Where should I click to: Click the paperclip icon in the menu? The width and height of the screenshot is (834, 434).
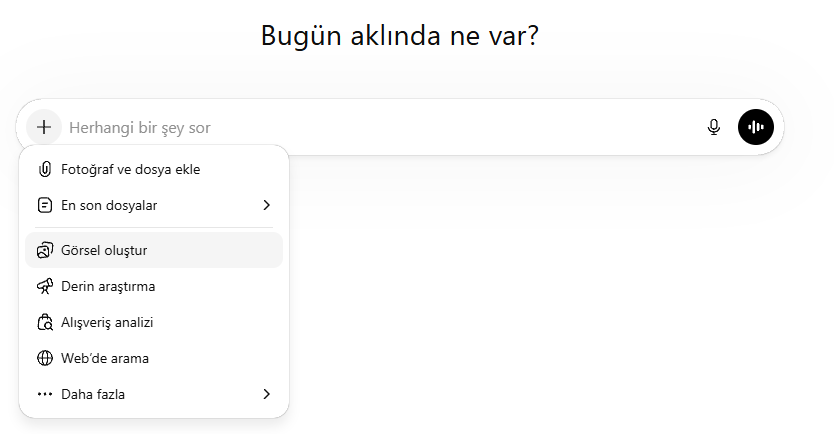point(44,169)
